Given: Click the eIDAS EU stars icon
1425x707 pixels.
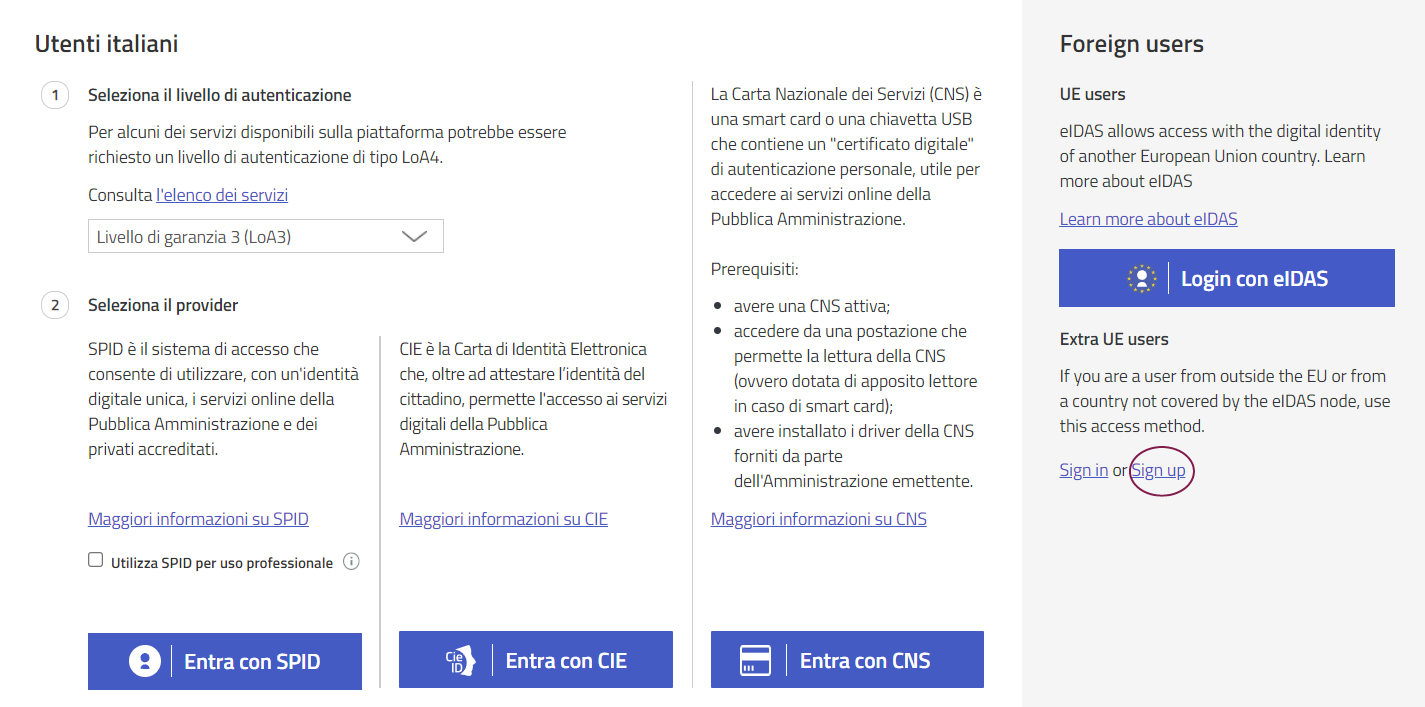Looking at the screenshot, I should [1140, 278].
